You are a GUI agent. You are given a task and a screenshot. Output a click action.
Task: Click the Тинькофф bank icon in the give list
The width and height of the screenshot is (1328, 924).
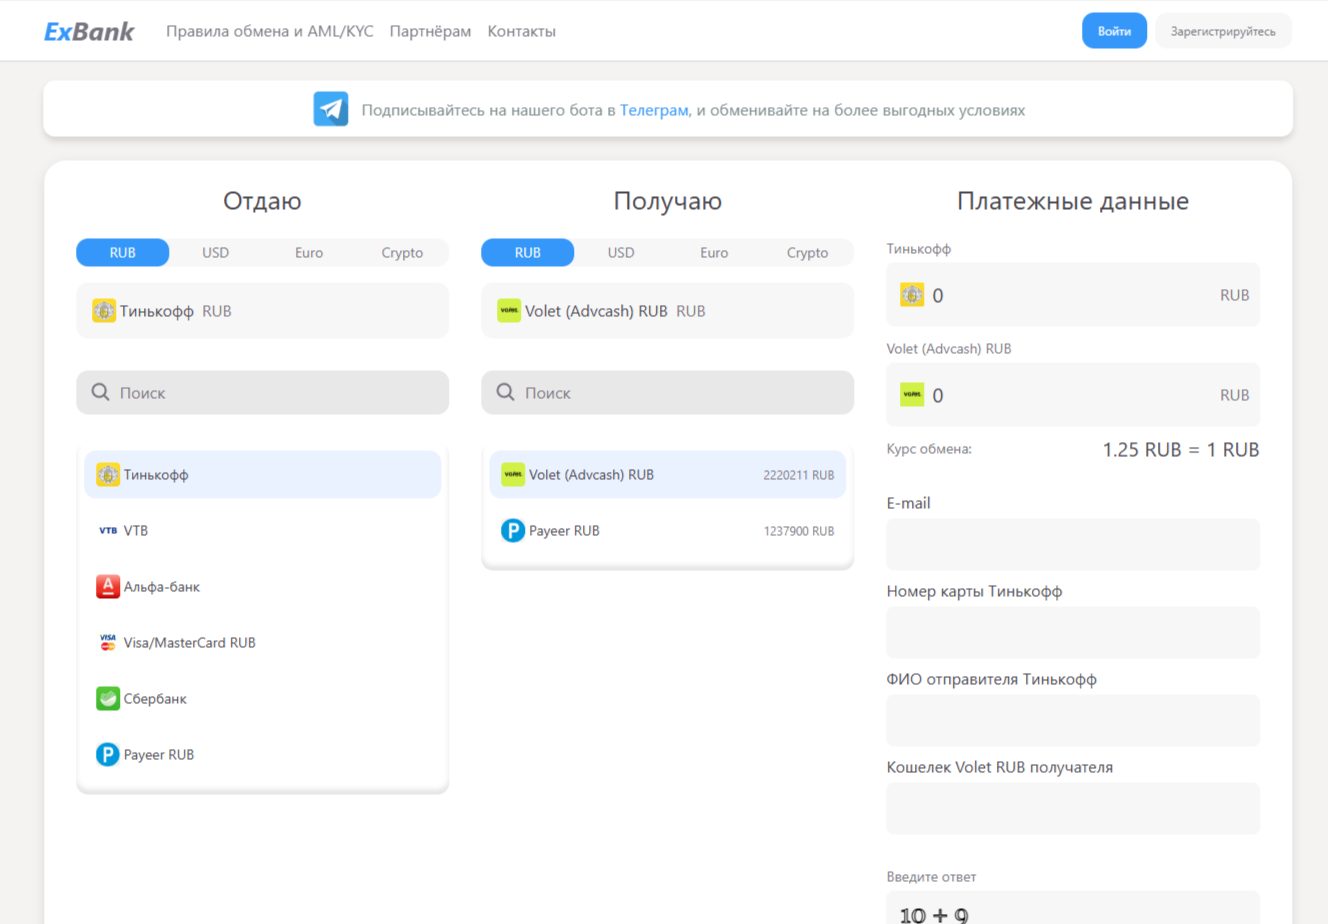108,475
